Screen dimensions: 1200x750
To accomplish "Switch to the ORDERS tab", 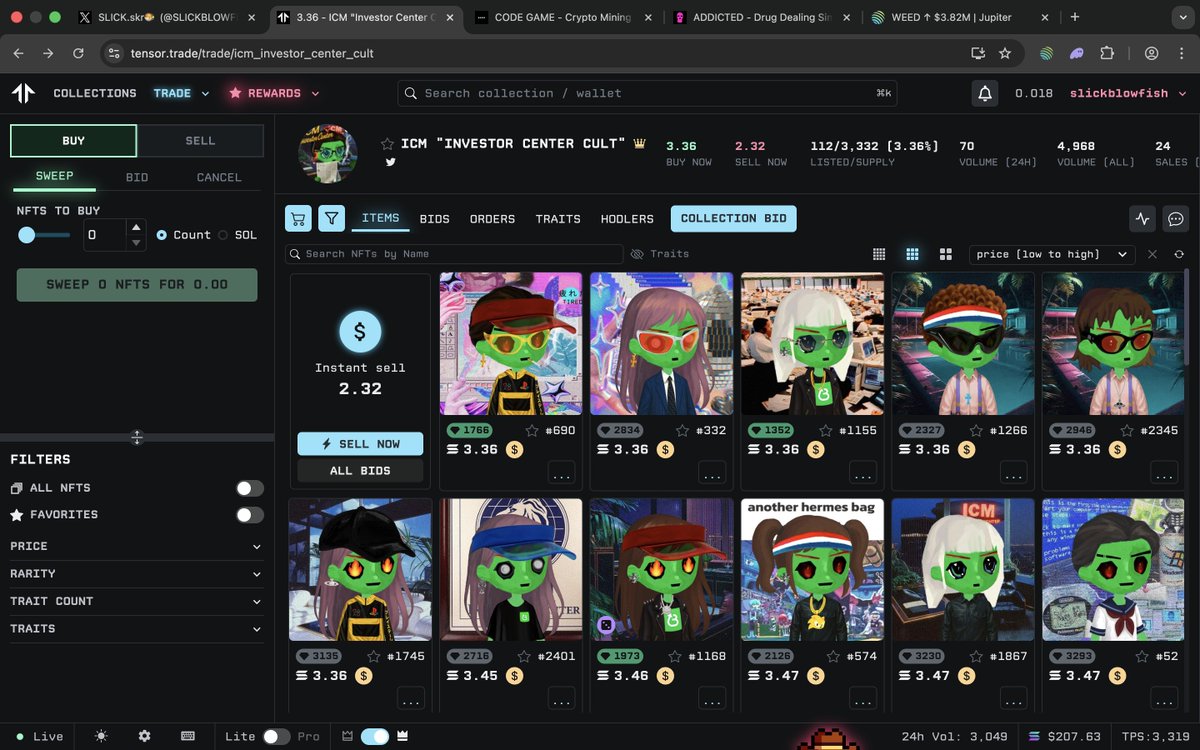I will 492,219.
